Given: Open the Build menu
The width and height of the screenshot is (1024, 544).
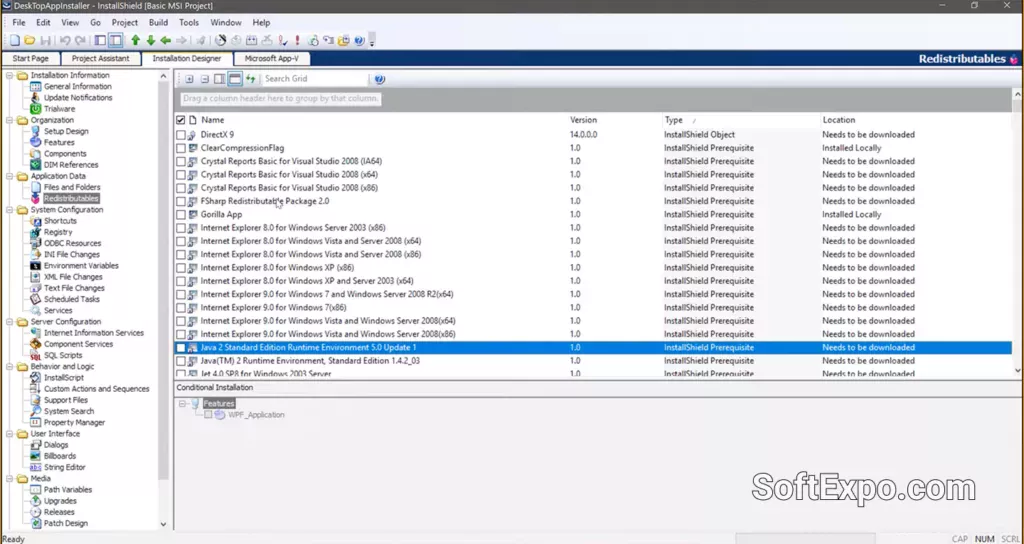Looking at the screenshot, I should pyautogui.click(x=158, y=22).
